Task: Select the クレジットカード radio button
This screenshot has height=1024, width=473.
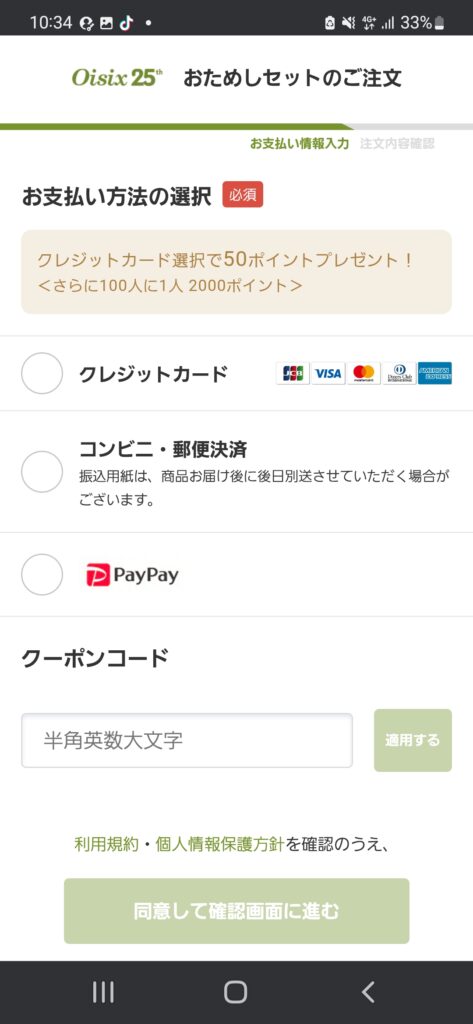Action: click(x=42, y=373)
